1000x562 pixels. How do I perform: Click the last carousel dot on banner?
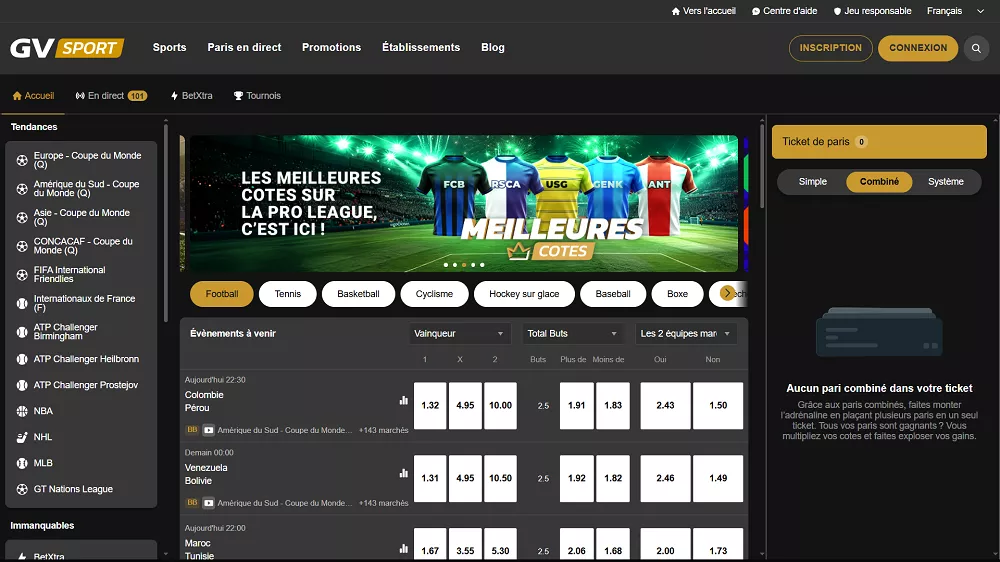click(x=482, y=265)
